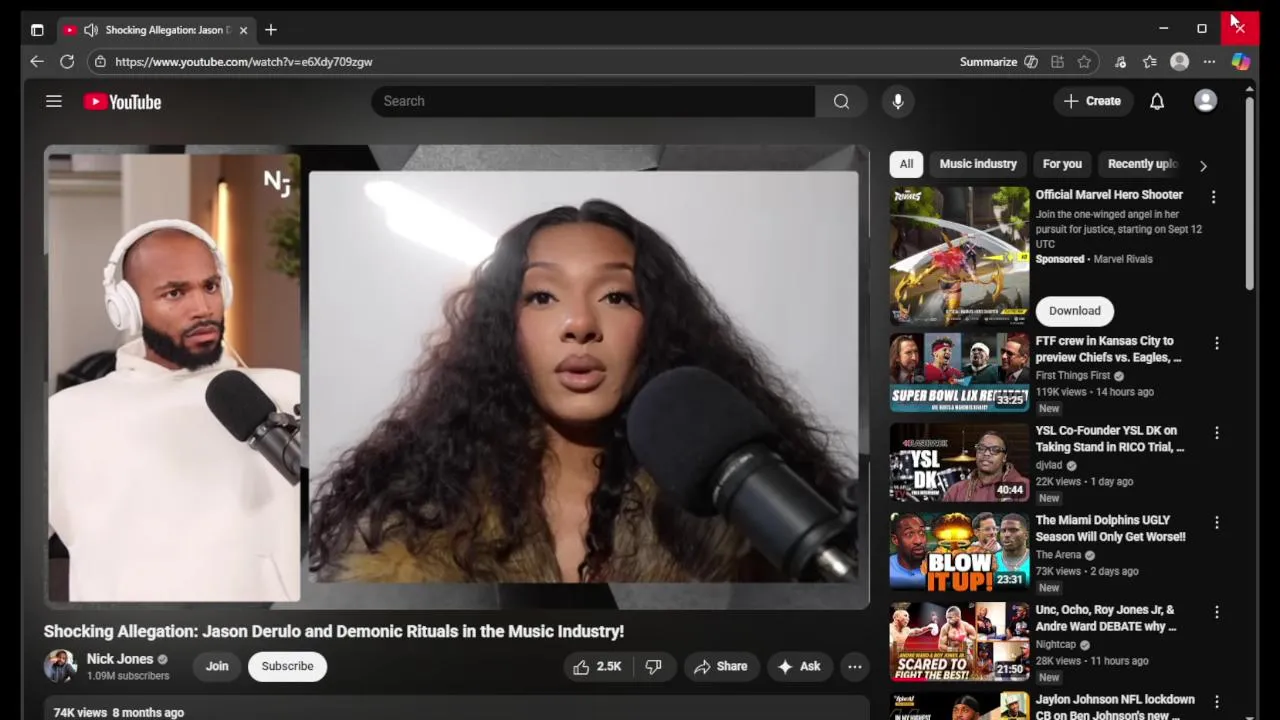Open options for Jaylon Johnson video

pyautogui.click(x=1216, y=702)
